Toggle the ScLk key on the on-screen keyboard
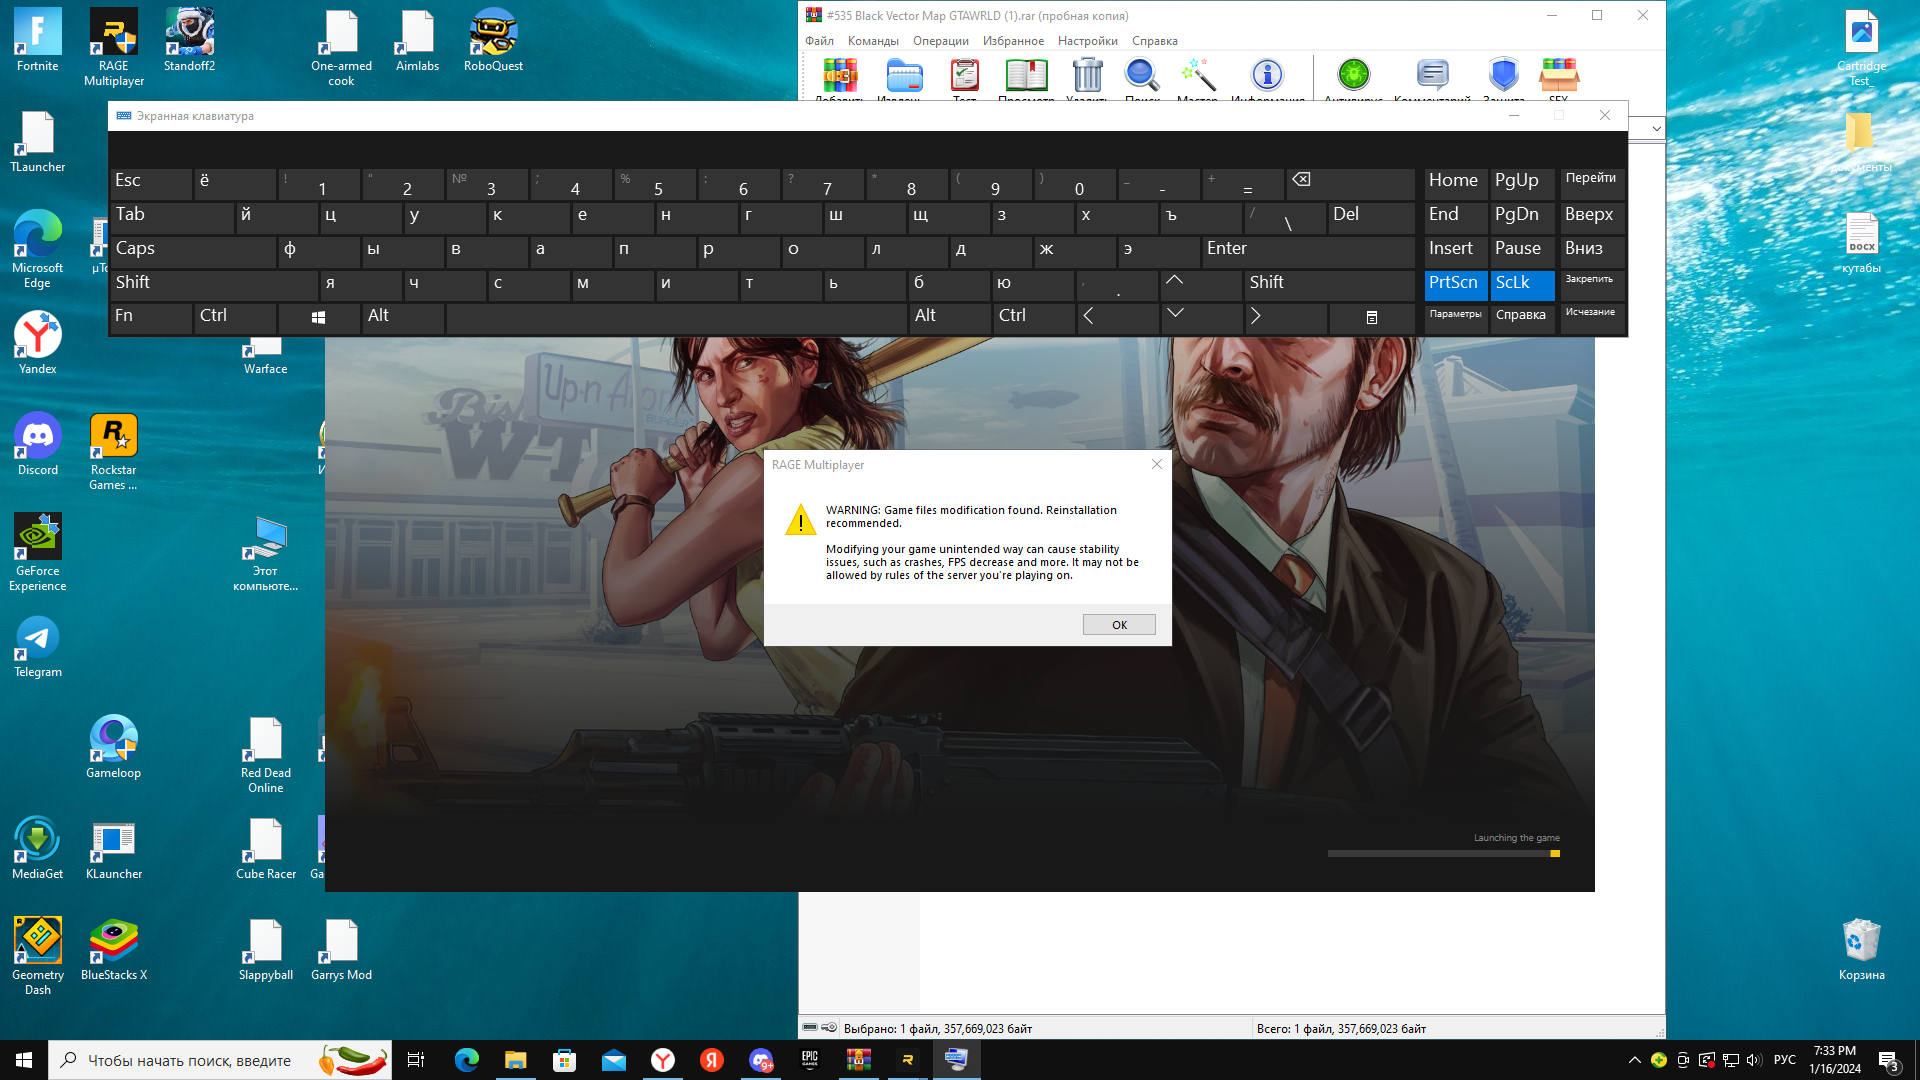 pyautogui.click(x=1523, y=284)
